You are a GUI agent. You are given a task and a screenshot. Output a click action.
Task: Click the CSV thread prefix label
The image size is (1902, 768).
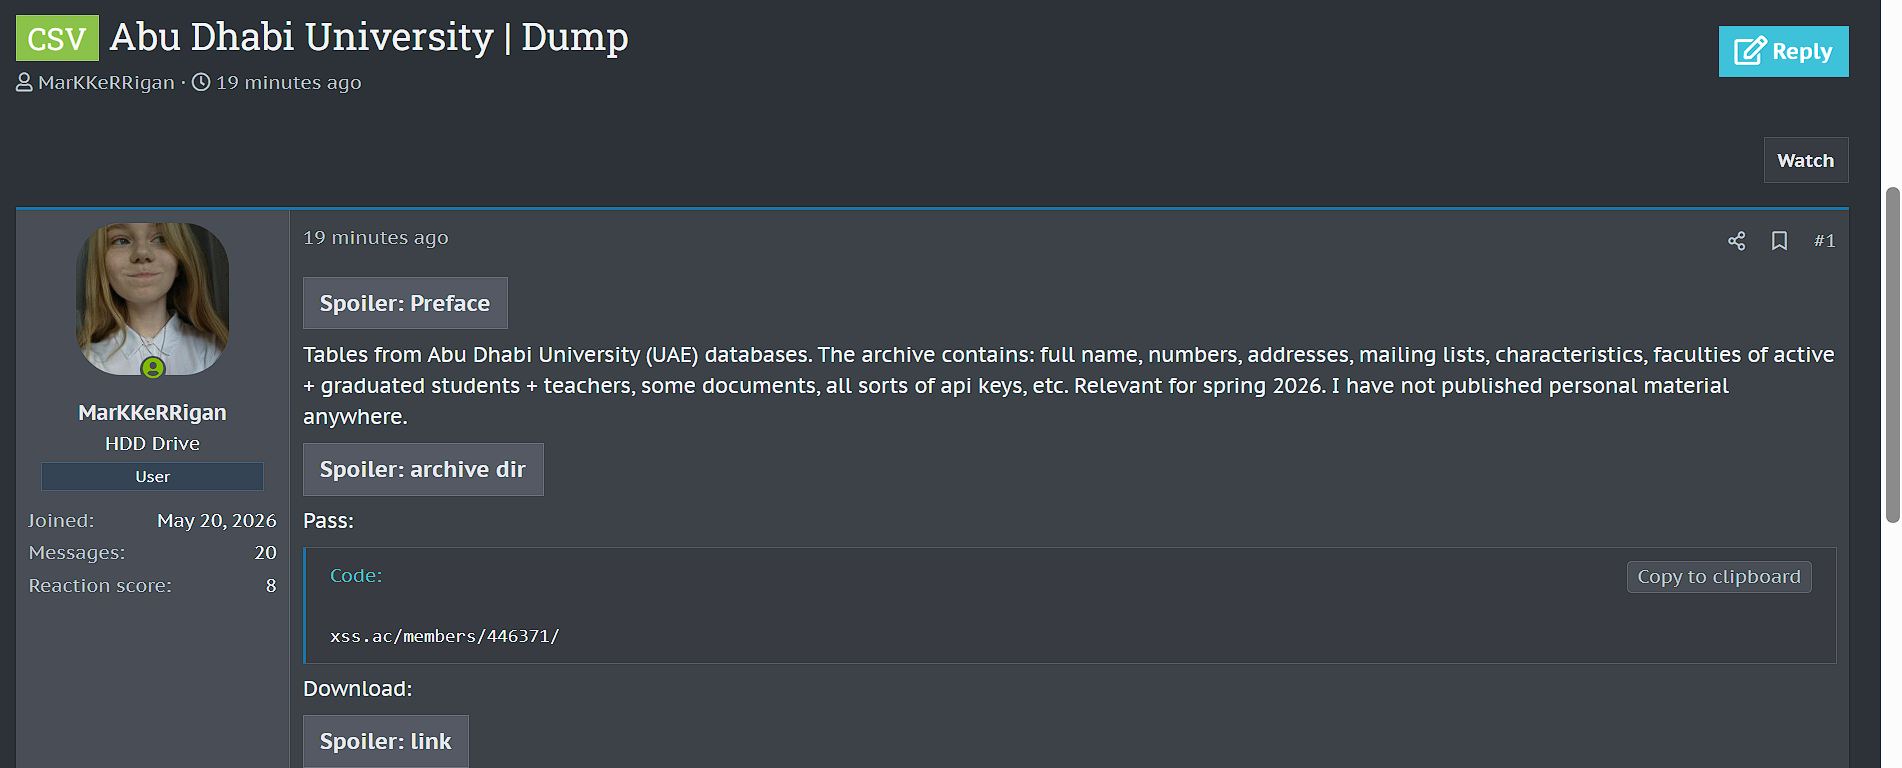tap(57, 38)
